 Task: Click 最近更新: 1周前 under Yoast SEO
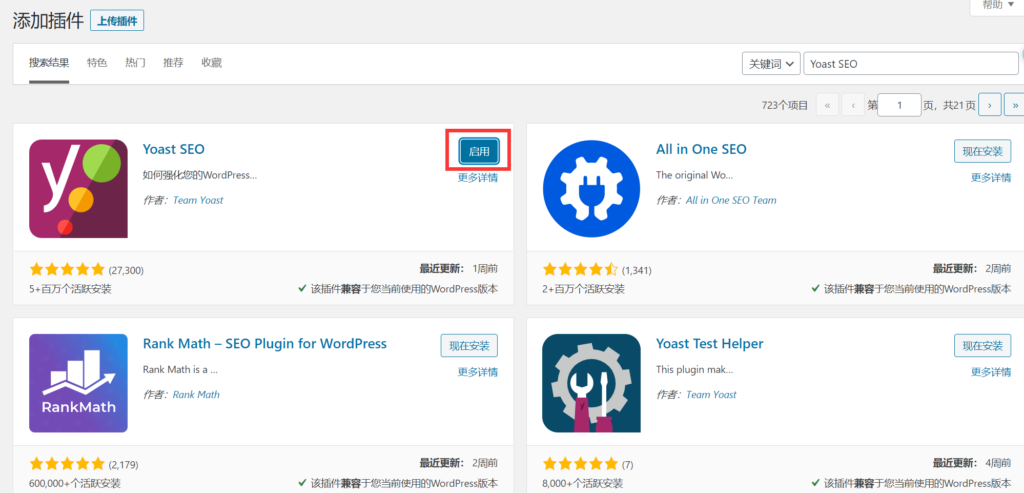click(x=458, y=268)
